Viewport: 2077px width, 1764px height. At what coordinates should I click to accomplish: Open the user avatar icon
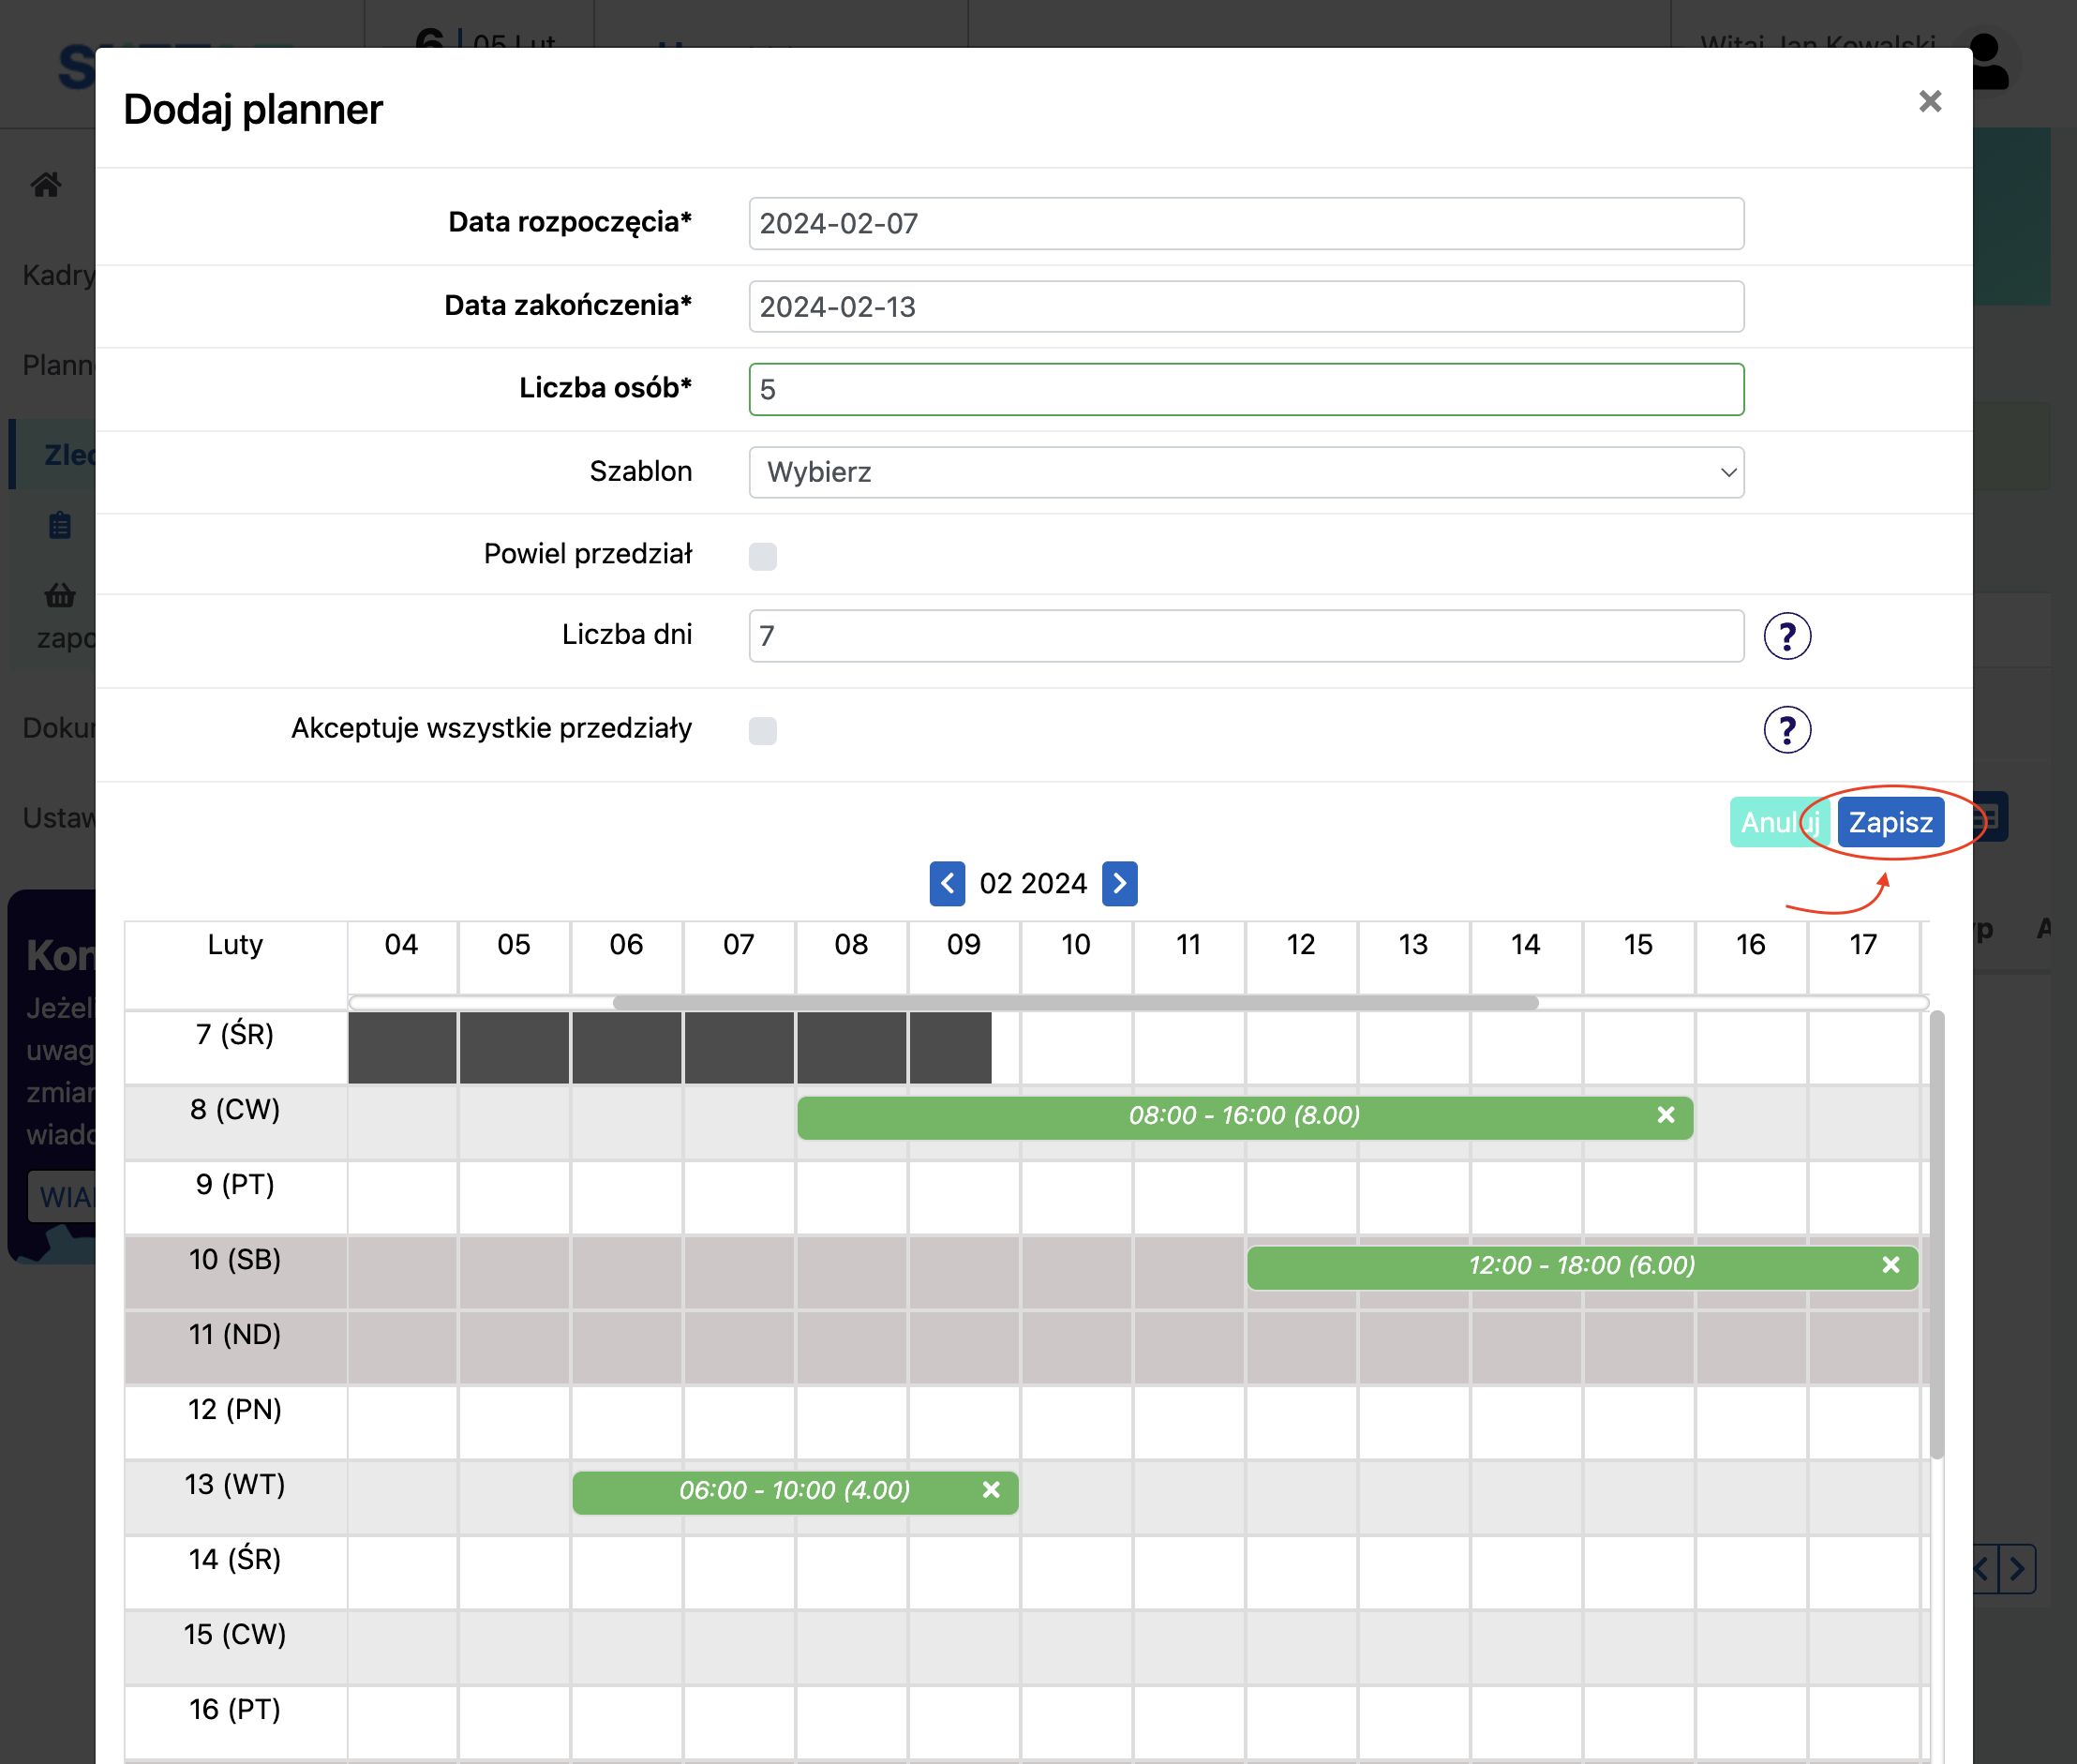1988,62
